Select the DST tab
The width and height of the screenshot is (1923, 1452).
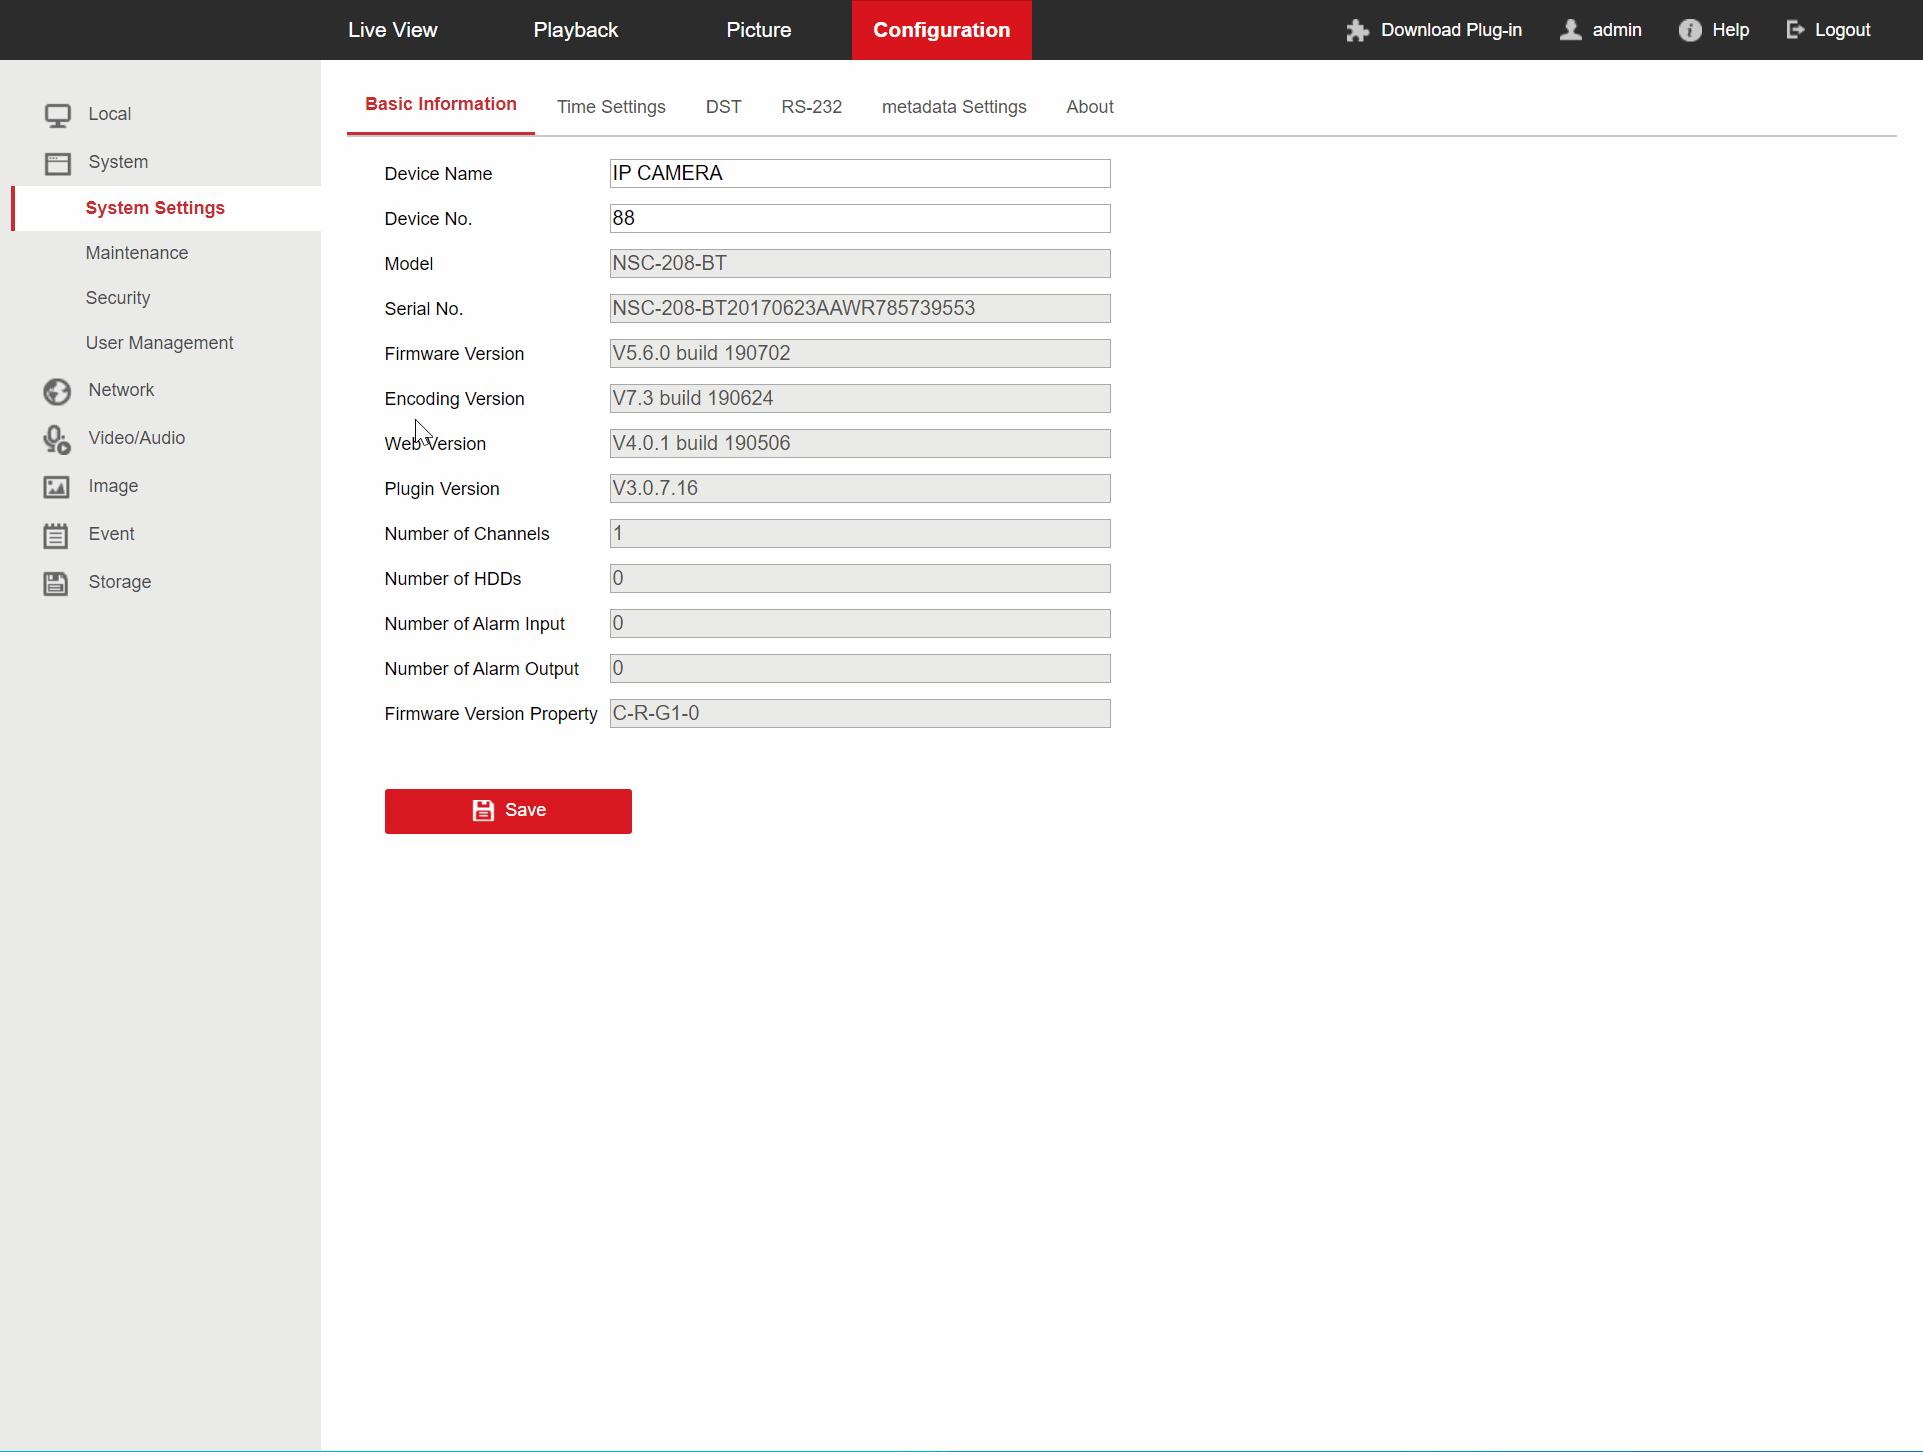[x=723, y=107]
